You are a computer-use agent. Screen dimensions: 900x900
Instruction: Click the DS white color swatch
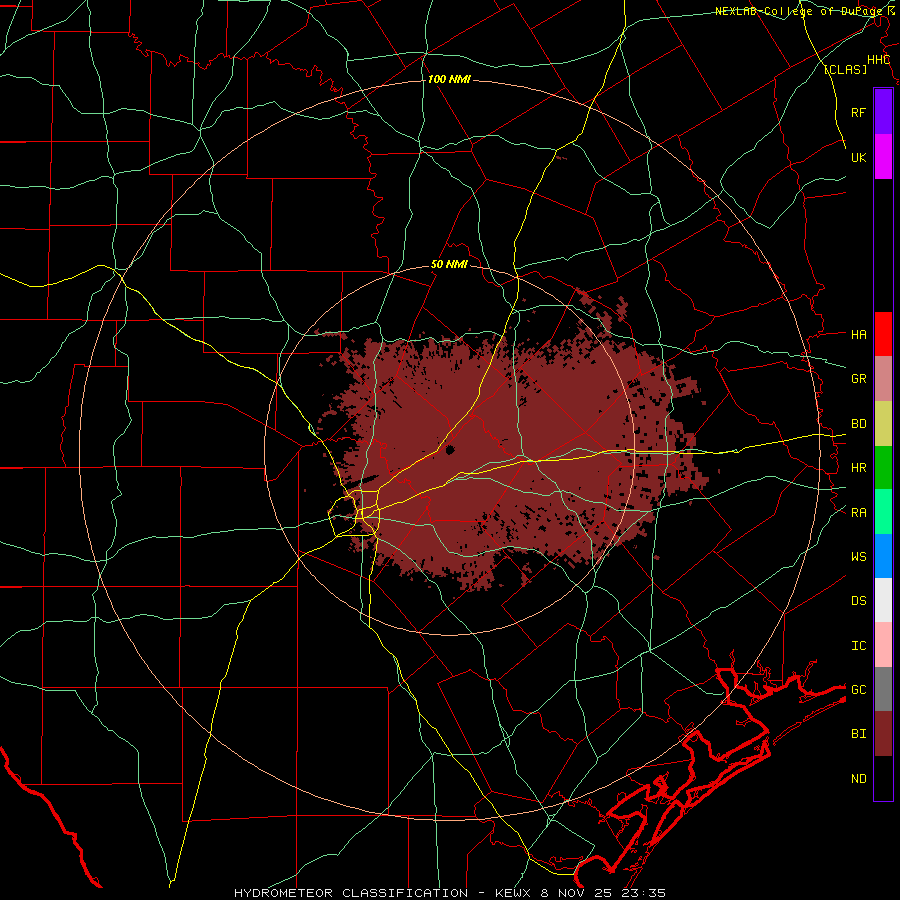883,600
